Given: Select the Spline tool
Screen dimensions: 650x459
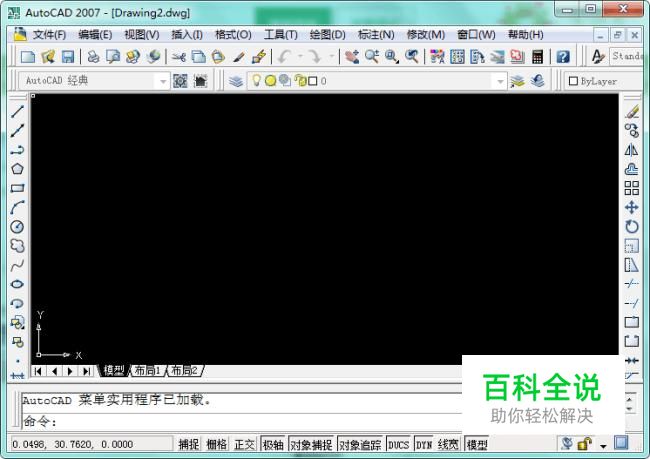Looking at the screenshot, I should [17, 265].
